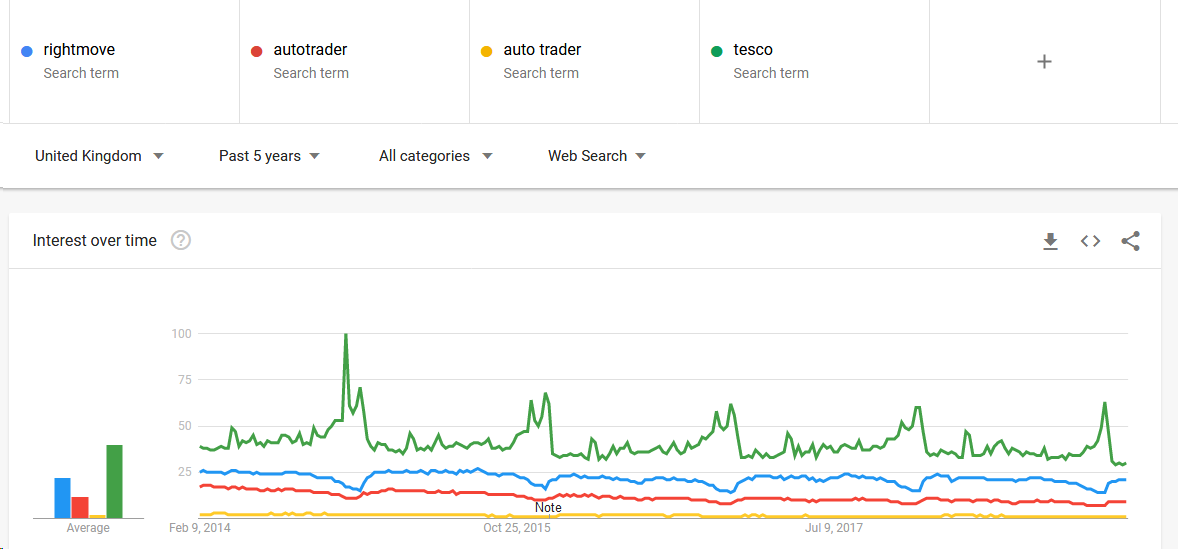Screen dimensions: 1178x549
Task: Click the green Average bar for tesco
Action: click(x=114, y=481)
